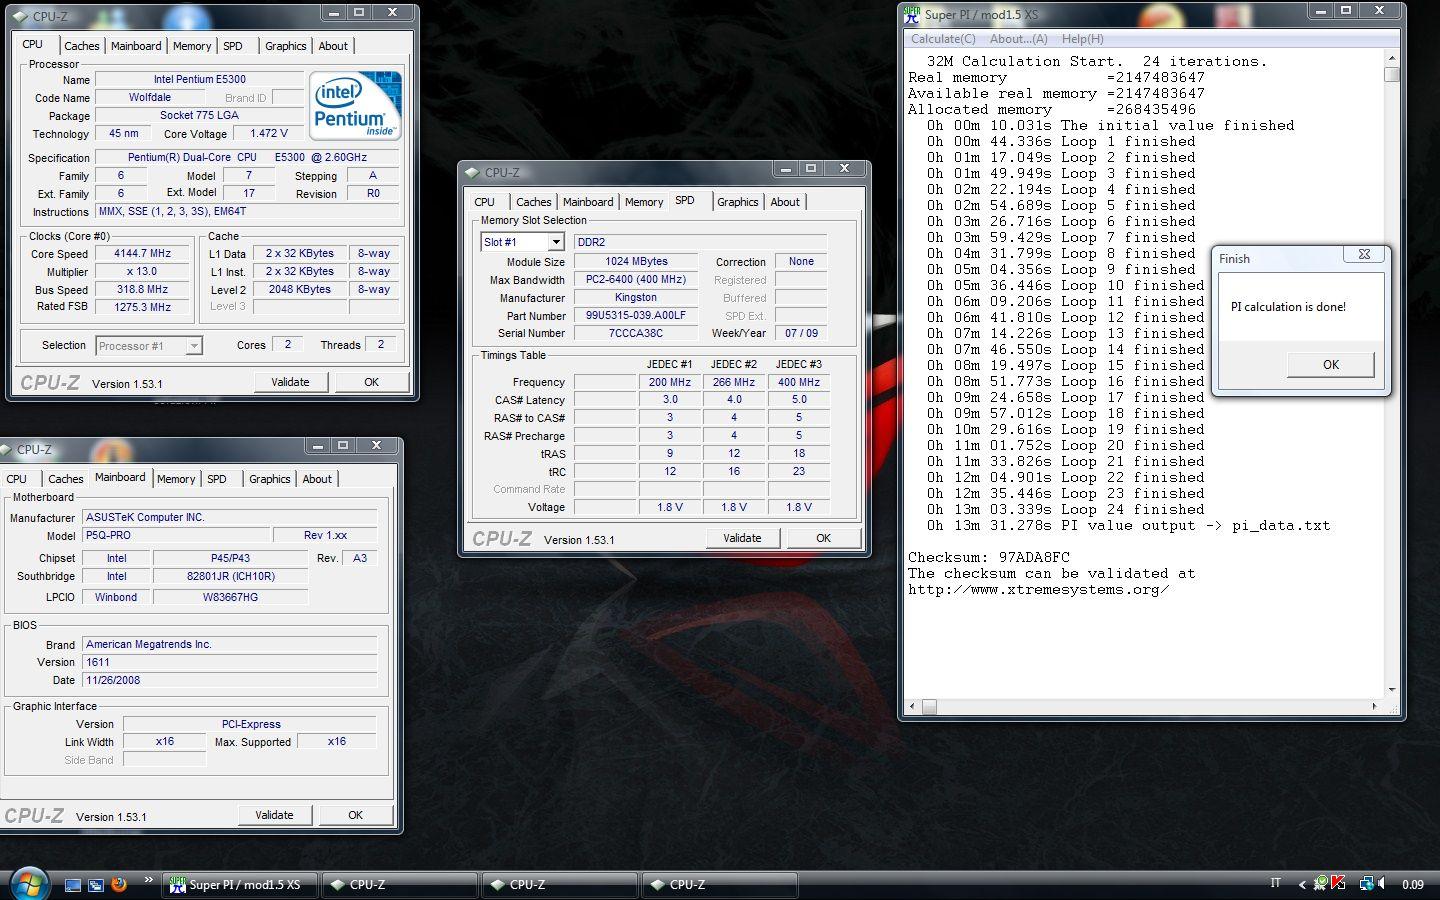
Task: Click OK in the SPD CPU-Z window
Action: pyautogui.click(x=823, y=538)
